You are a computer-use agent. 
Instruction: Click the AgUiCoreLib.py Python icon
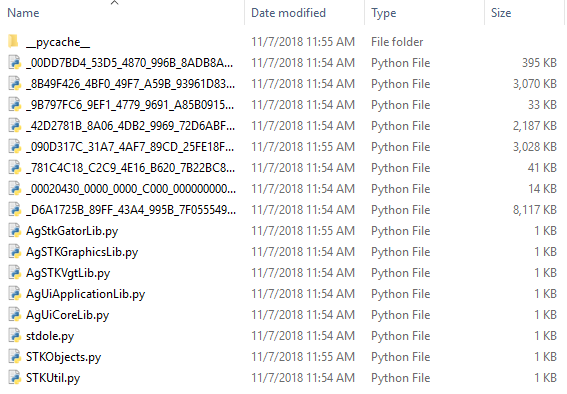point(14,314)
